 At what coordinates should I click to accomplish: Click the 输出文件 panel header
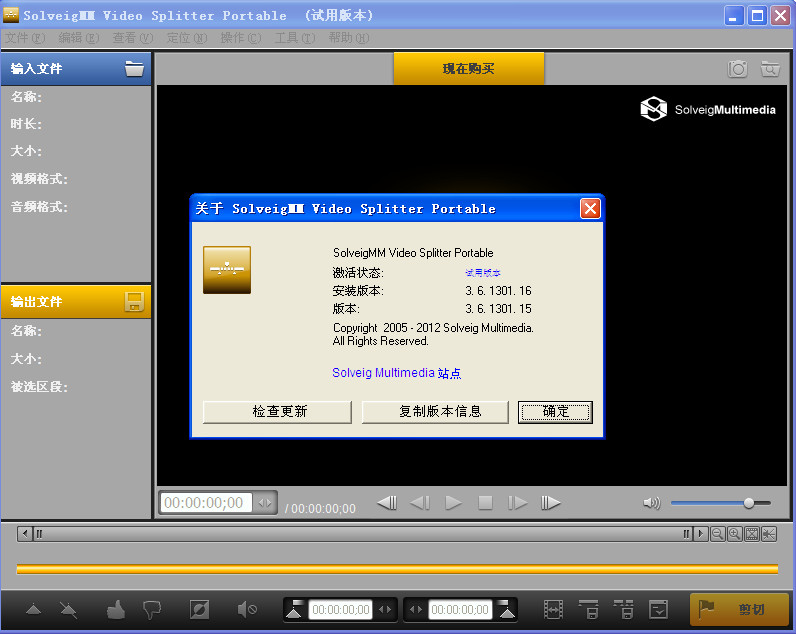76,302
